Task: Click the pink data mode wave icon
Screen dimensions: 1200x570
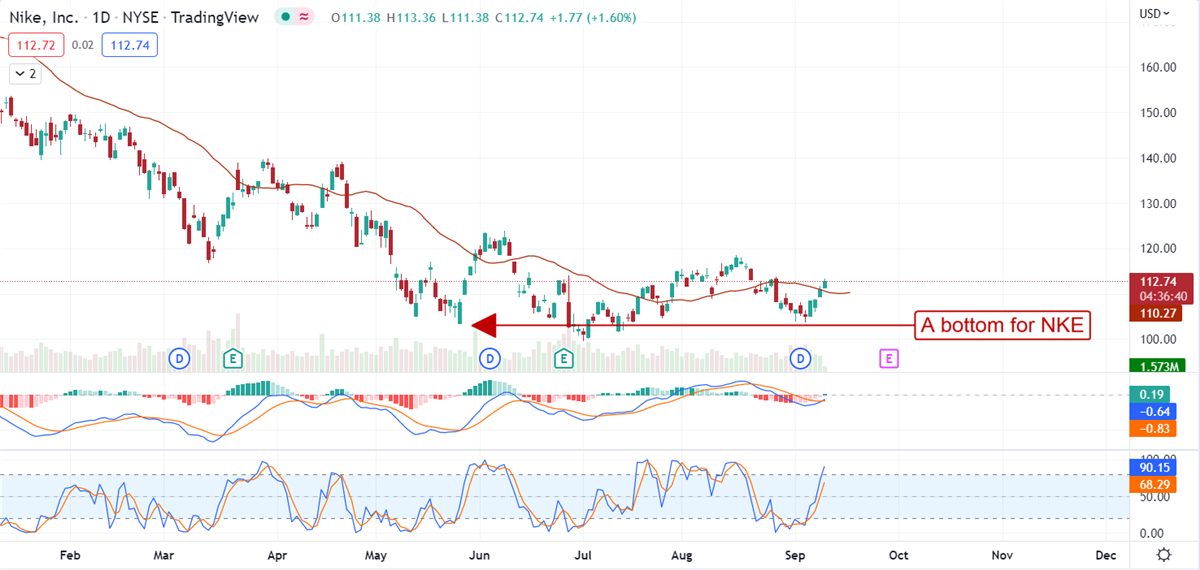Action: pyautogui.click(x=304, y=17)
